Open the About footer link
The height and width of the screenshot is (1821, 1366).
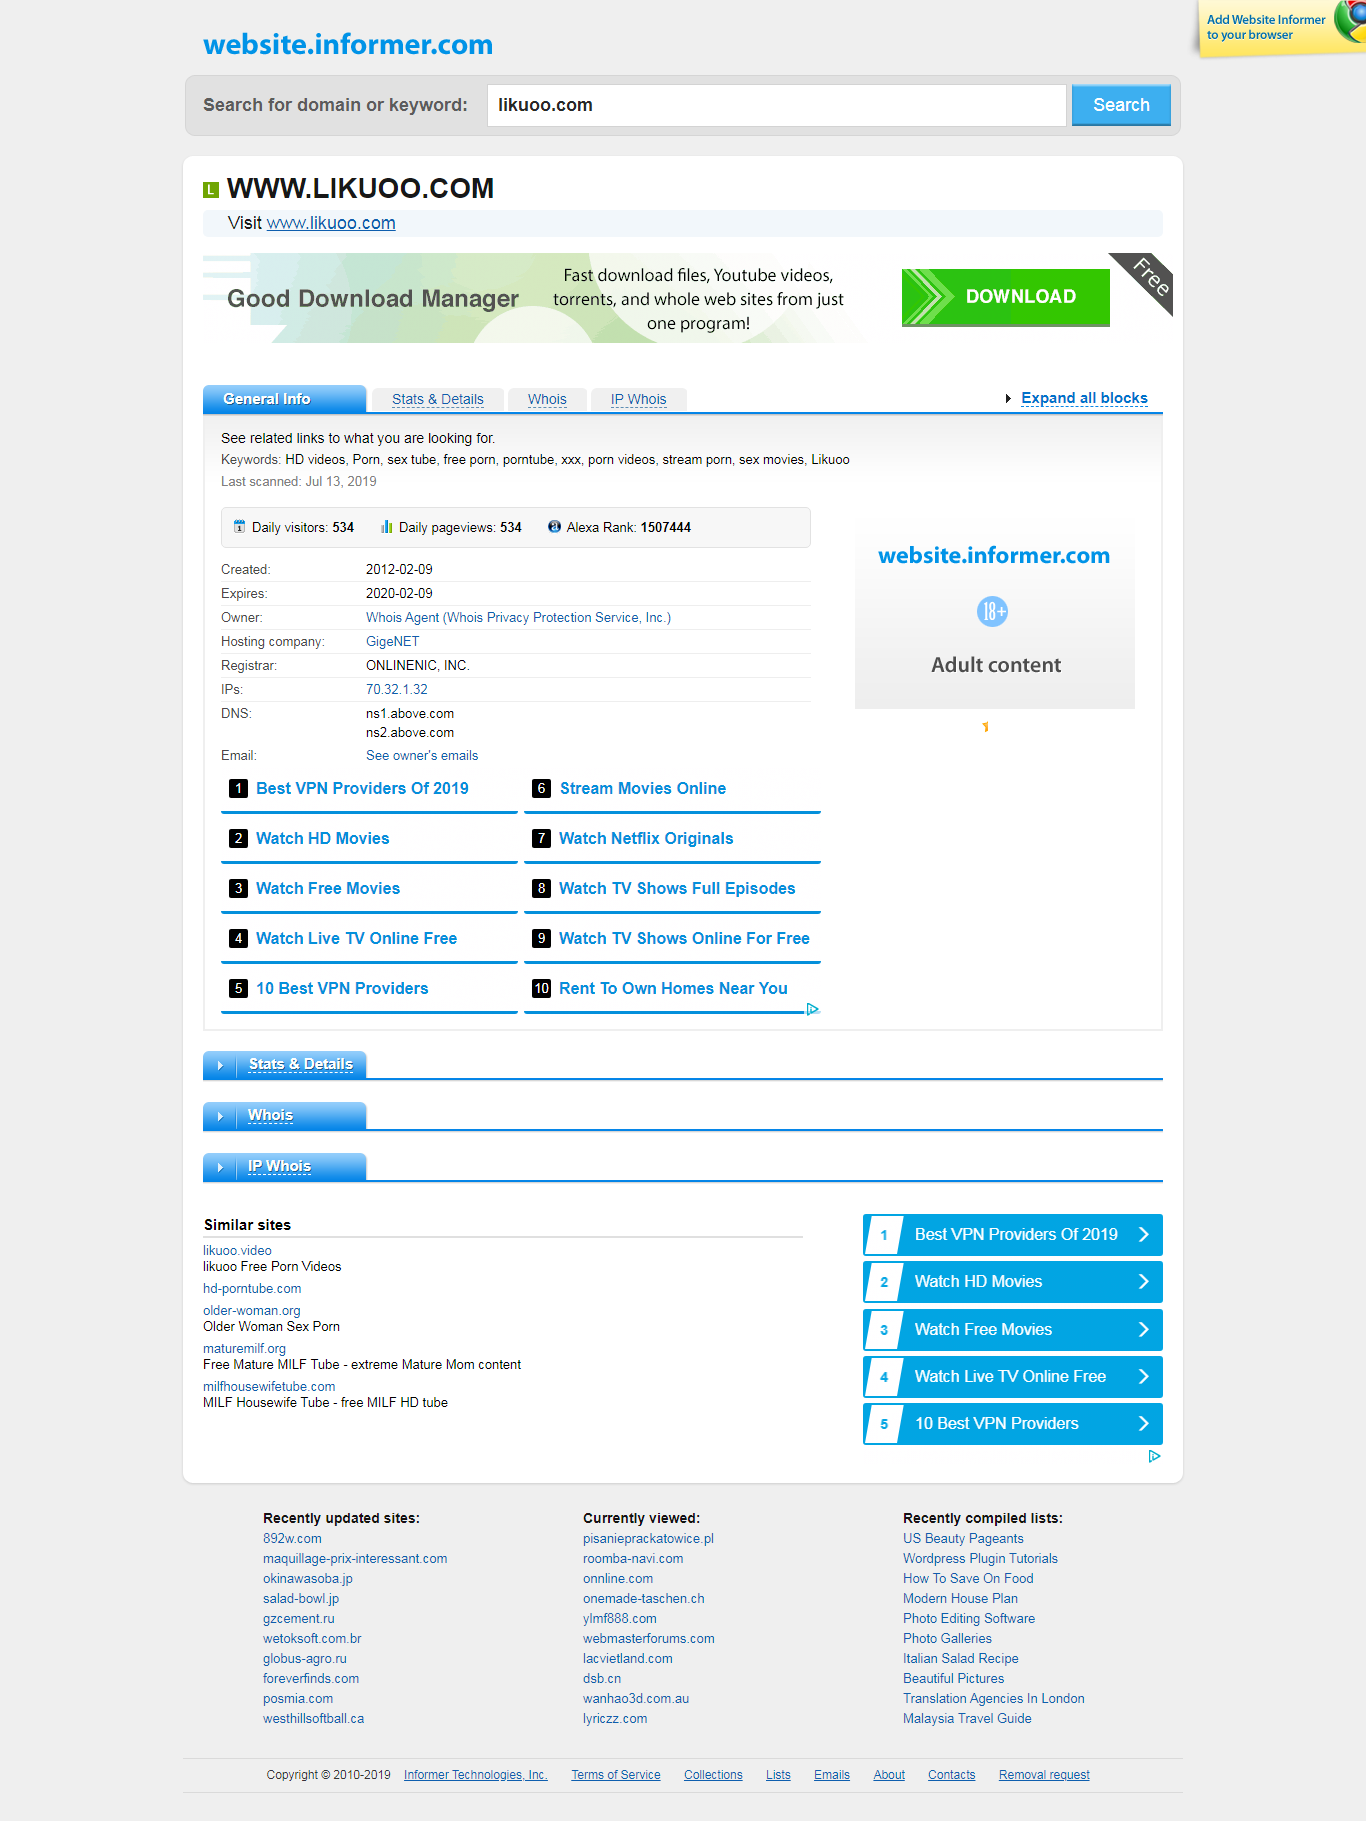[889, 1775]
